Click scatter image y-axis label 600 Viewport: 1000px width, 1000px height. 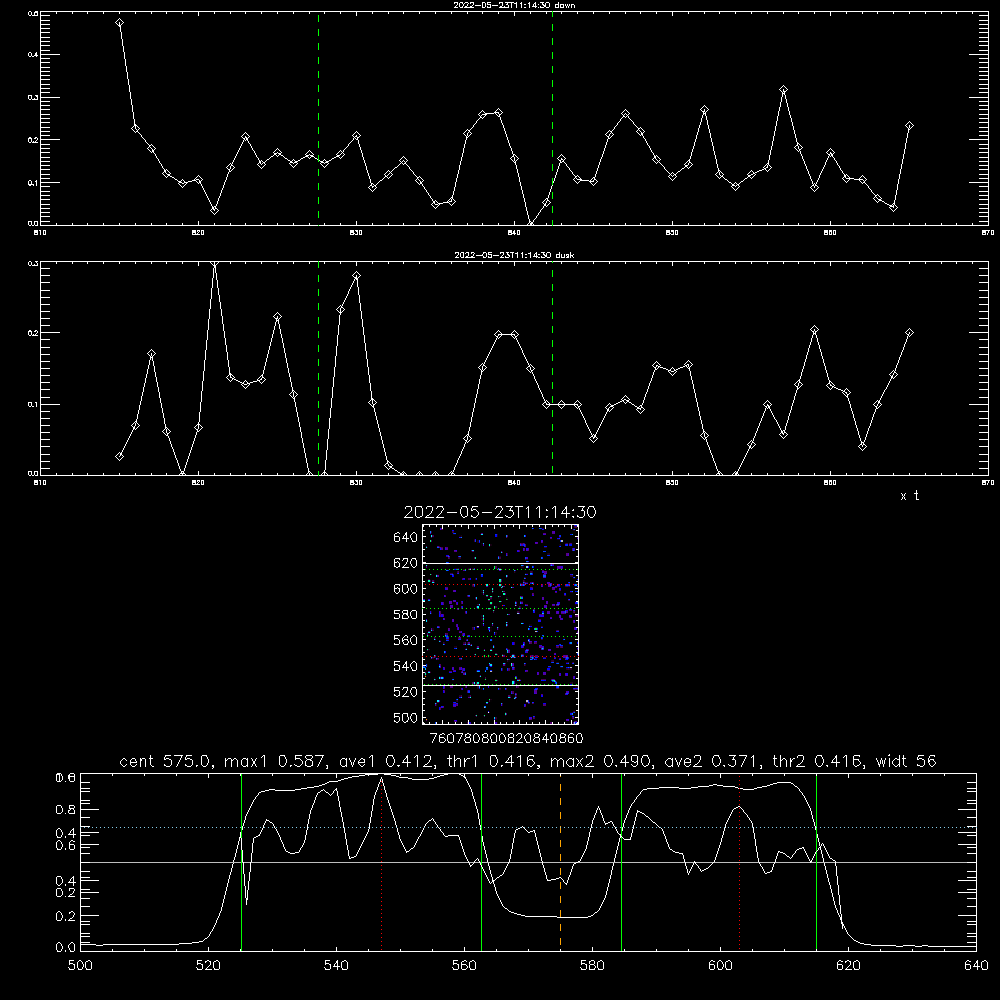point(406,589)
